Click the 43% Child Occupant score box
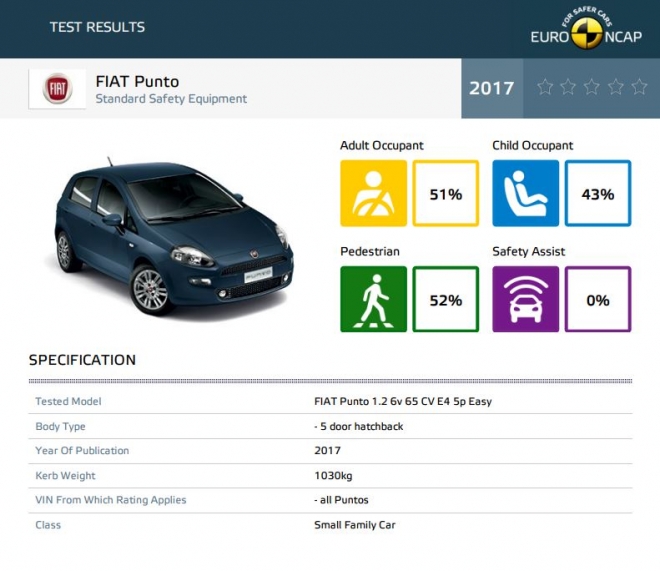Screen dimensions: 660x571 click(x=598, y=193)
